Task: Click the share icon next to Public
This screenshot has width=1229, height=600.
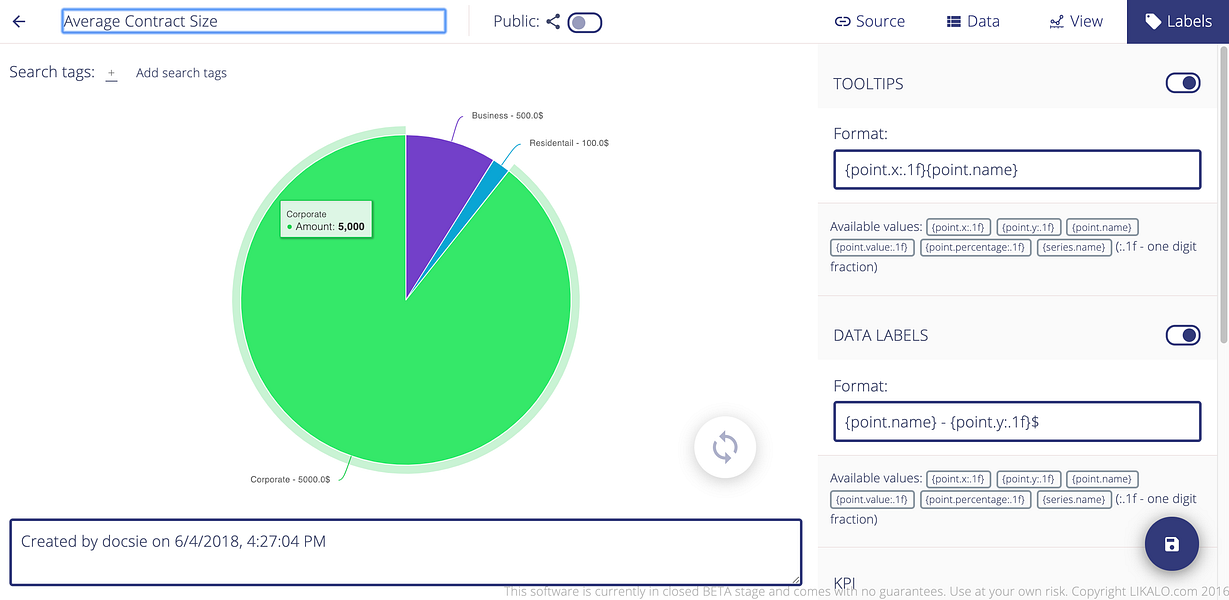Action: (553, 21)
